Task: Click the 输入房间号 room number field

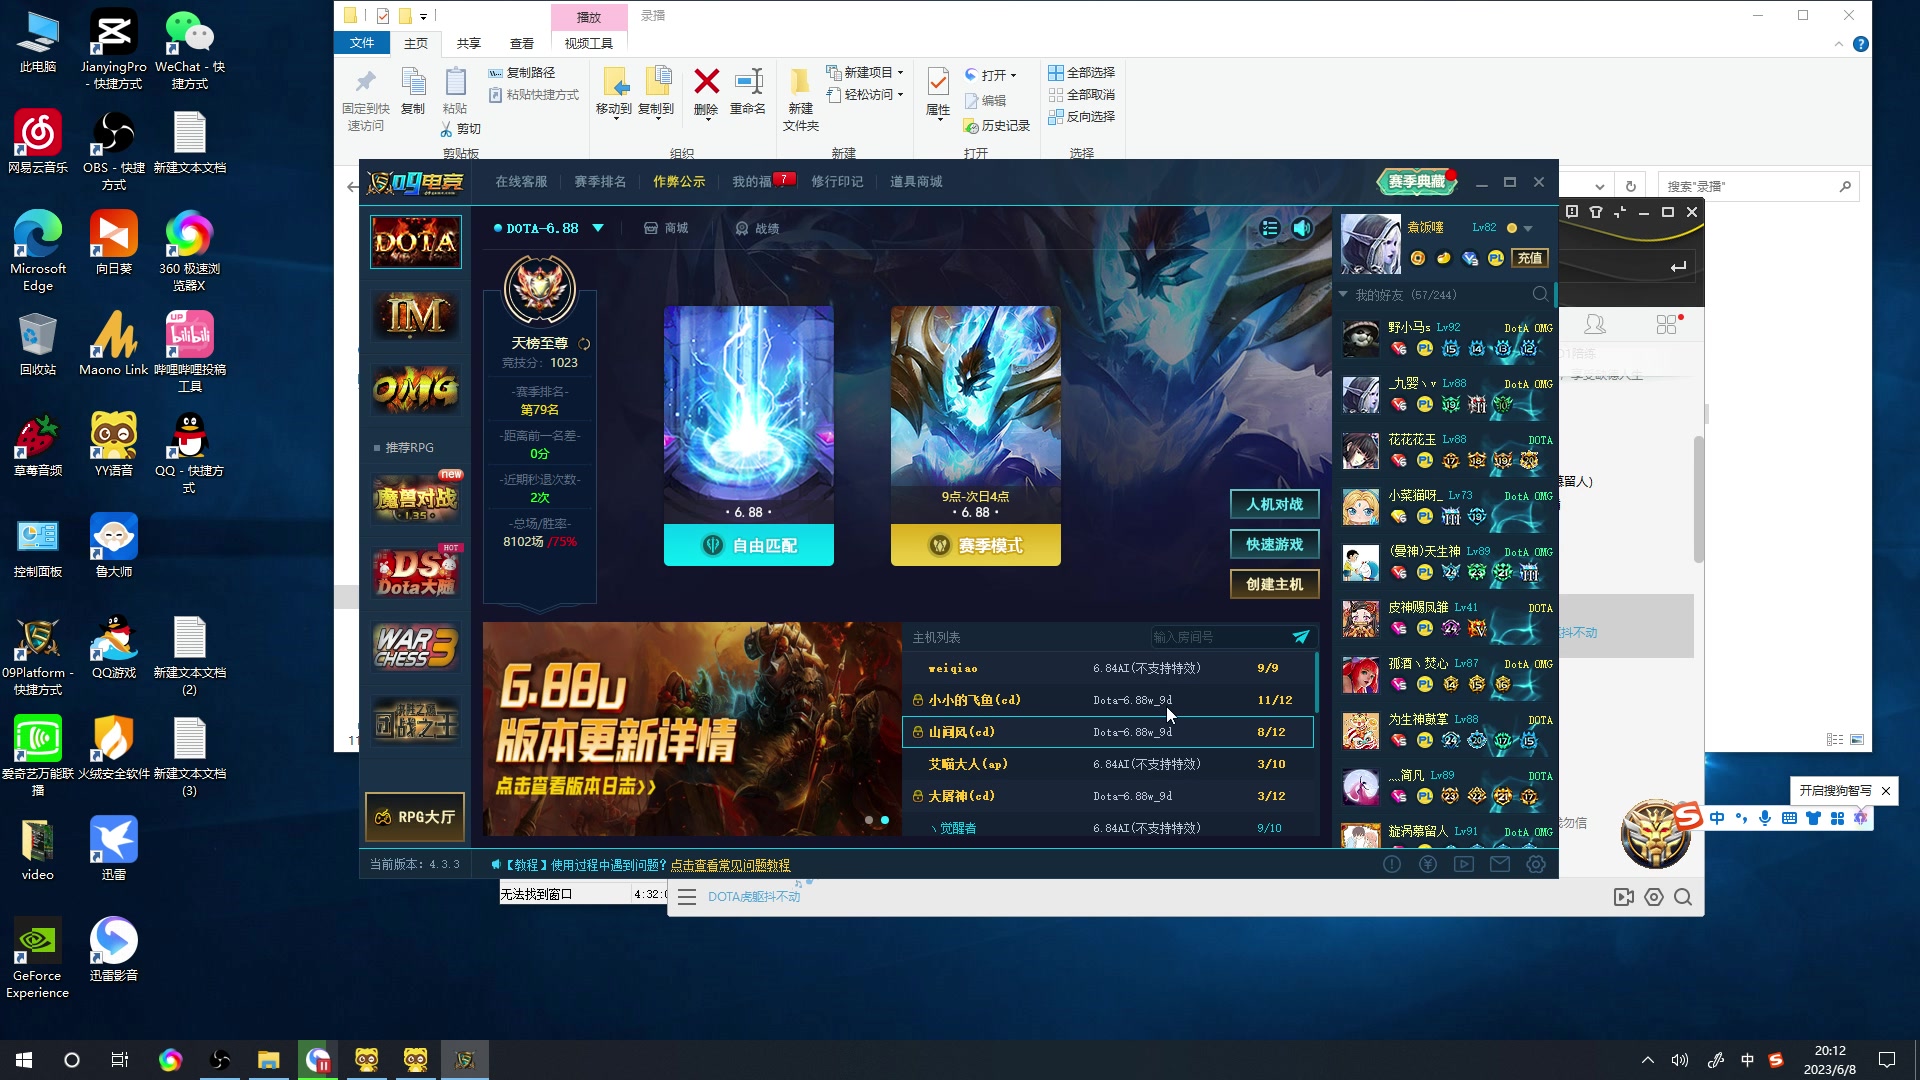Action: point(1219,636)
